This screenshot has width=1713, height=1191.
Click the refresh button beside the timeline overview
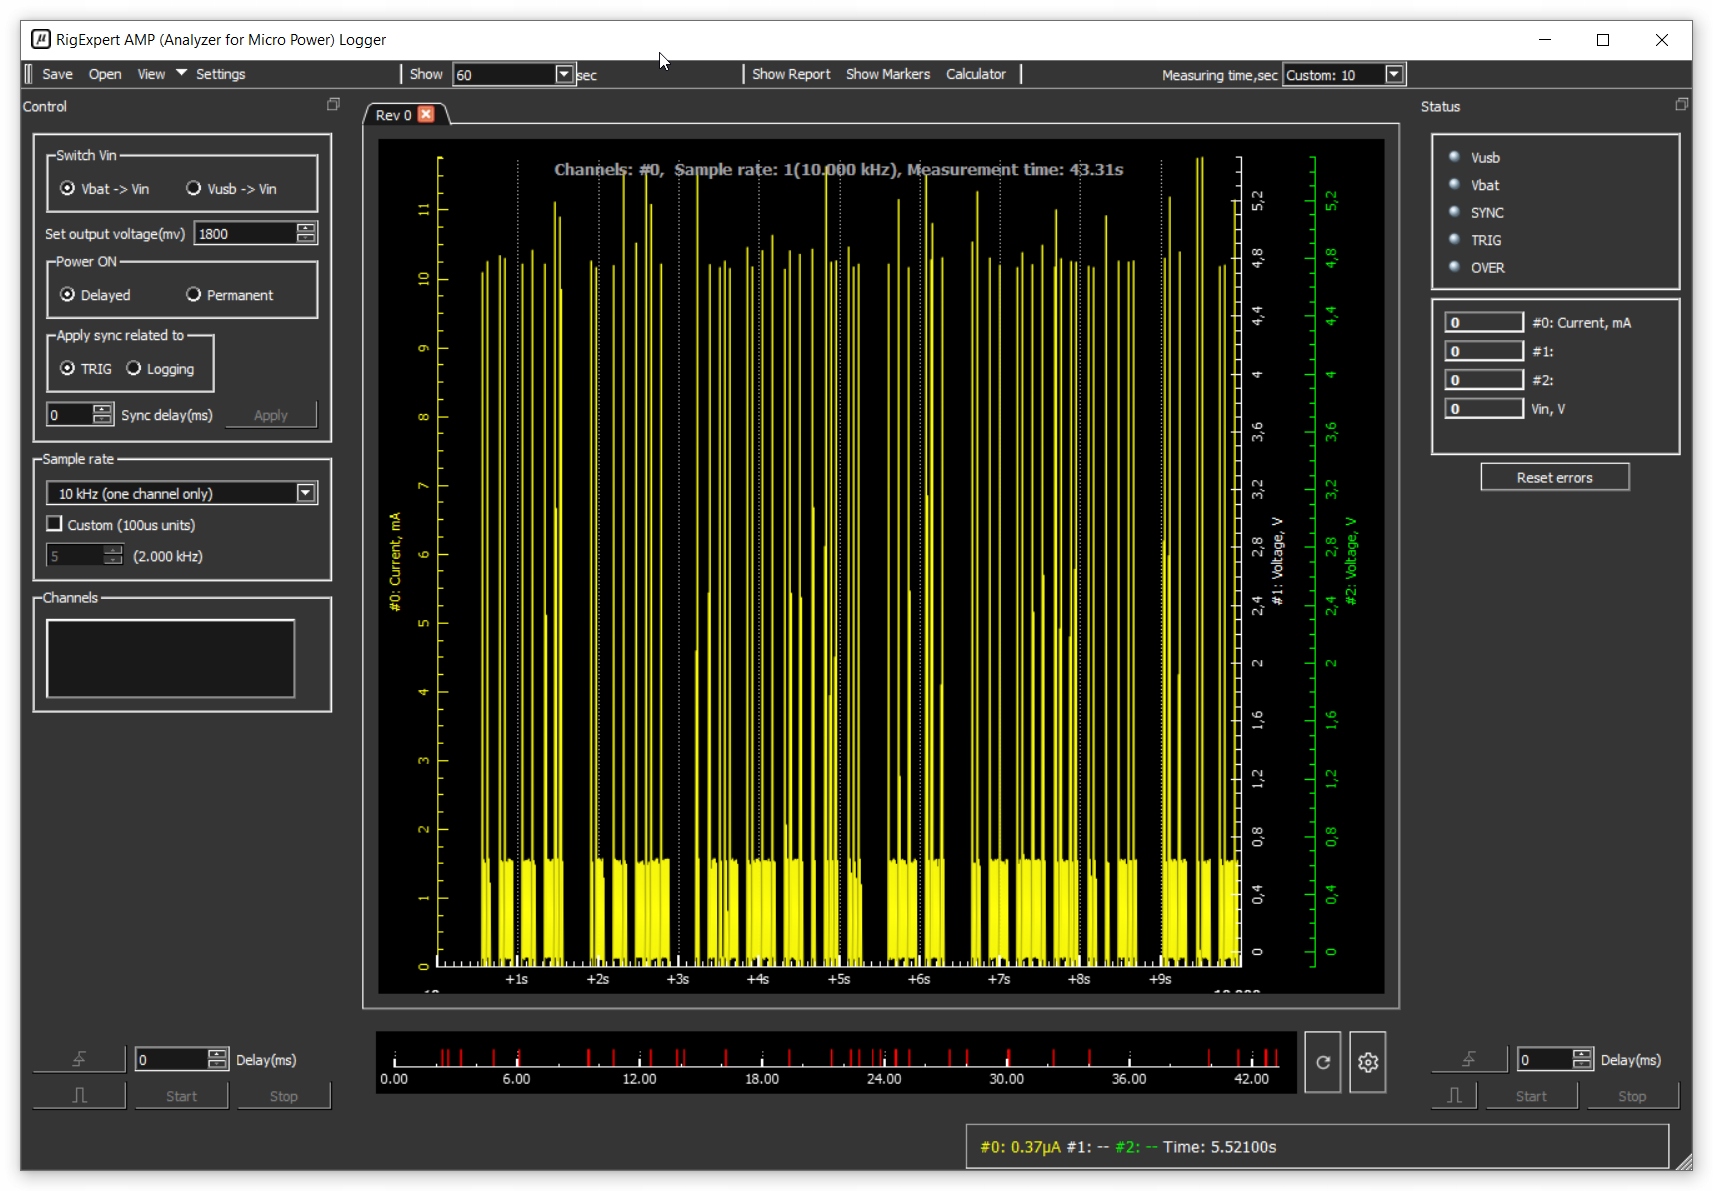(1322, 1062)
